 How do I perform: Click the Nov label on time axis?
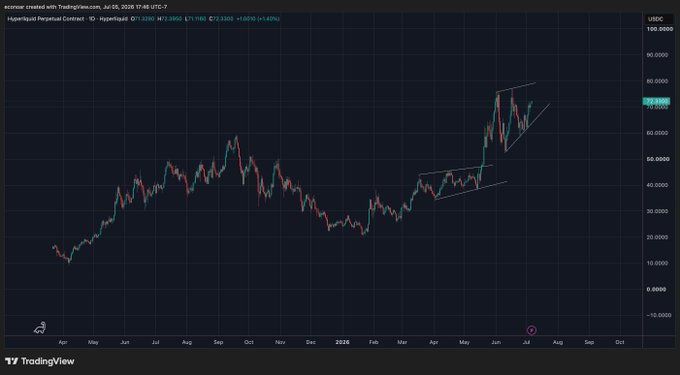[280, 342]
